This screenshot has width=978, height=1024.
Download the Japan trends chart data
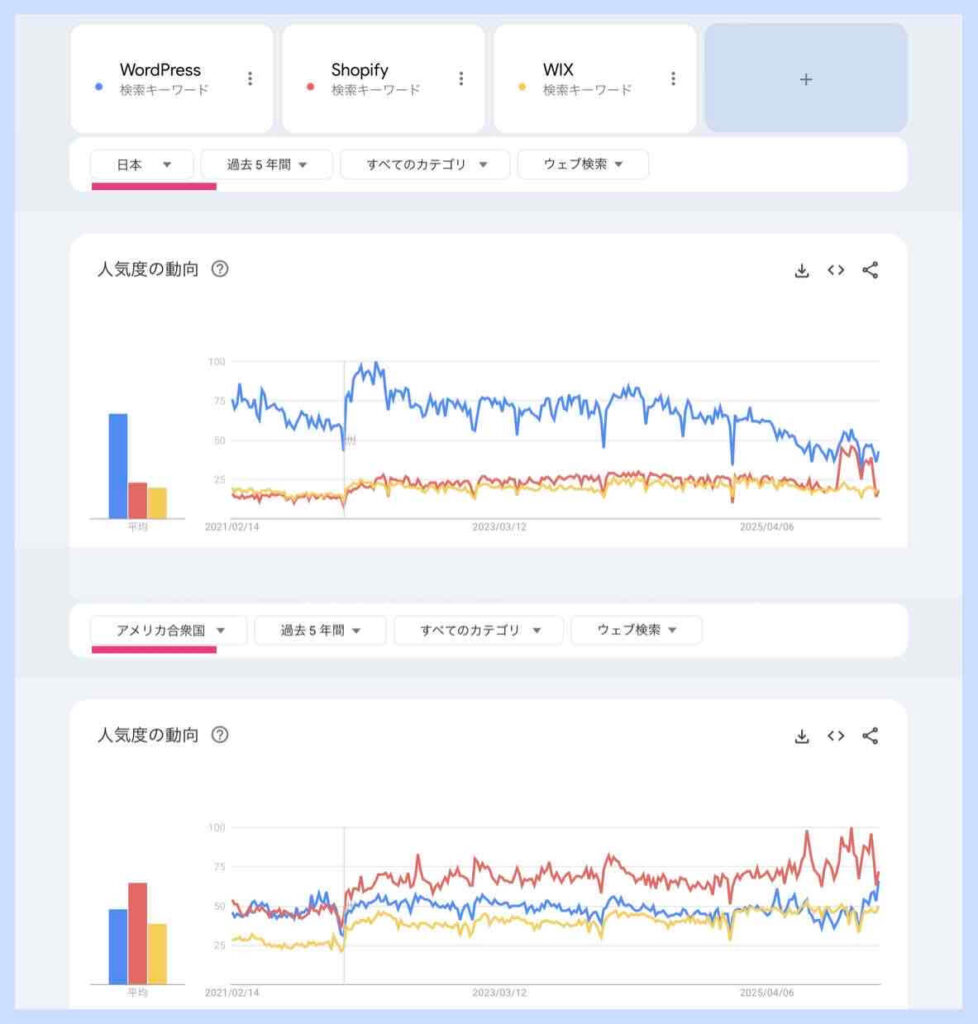click(x=803, y=270)
